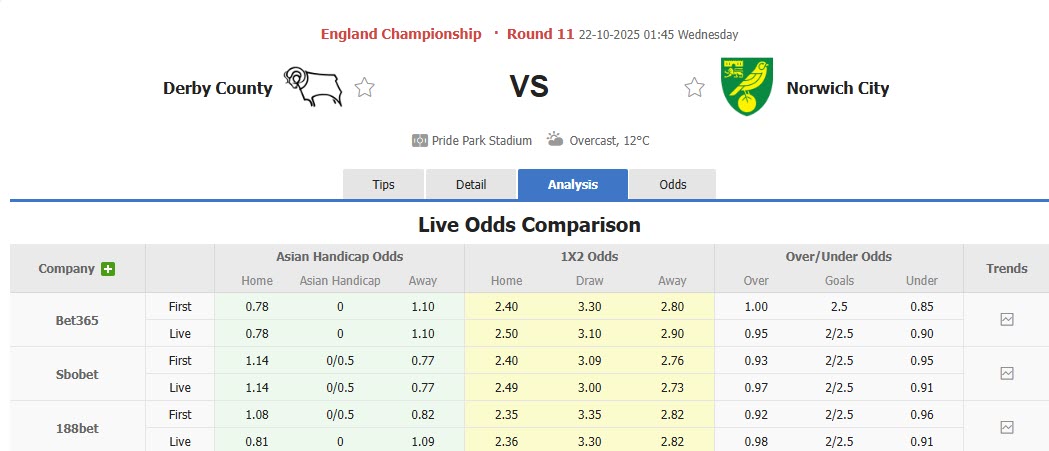Favorite Derby County with the star
This screenshot has width=1049, height=451.
[x=365, y=88]
